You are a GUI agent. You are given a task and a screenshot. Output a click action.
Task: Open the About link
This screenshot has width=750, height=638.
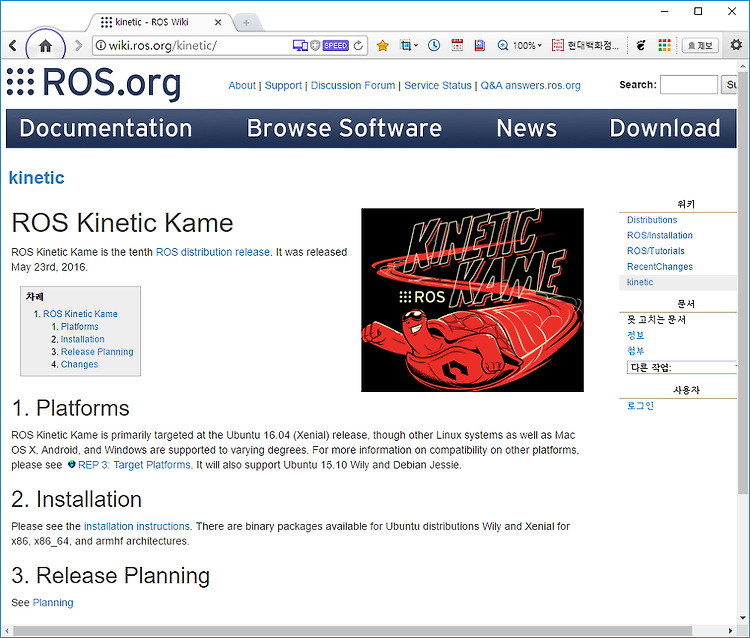point(242,85)
